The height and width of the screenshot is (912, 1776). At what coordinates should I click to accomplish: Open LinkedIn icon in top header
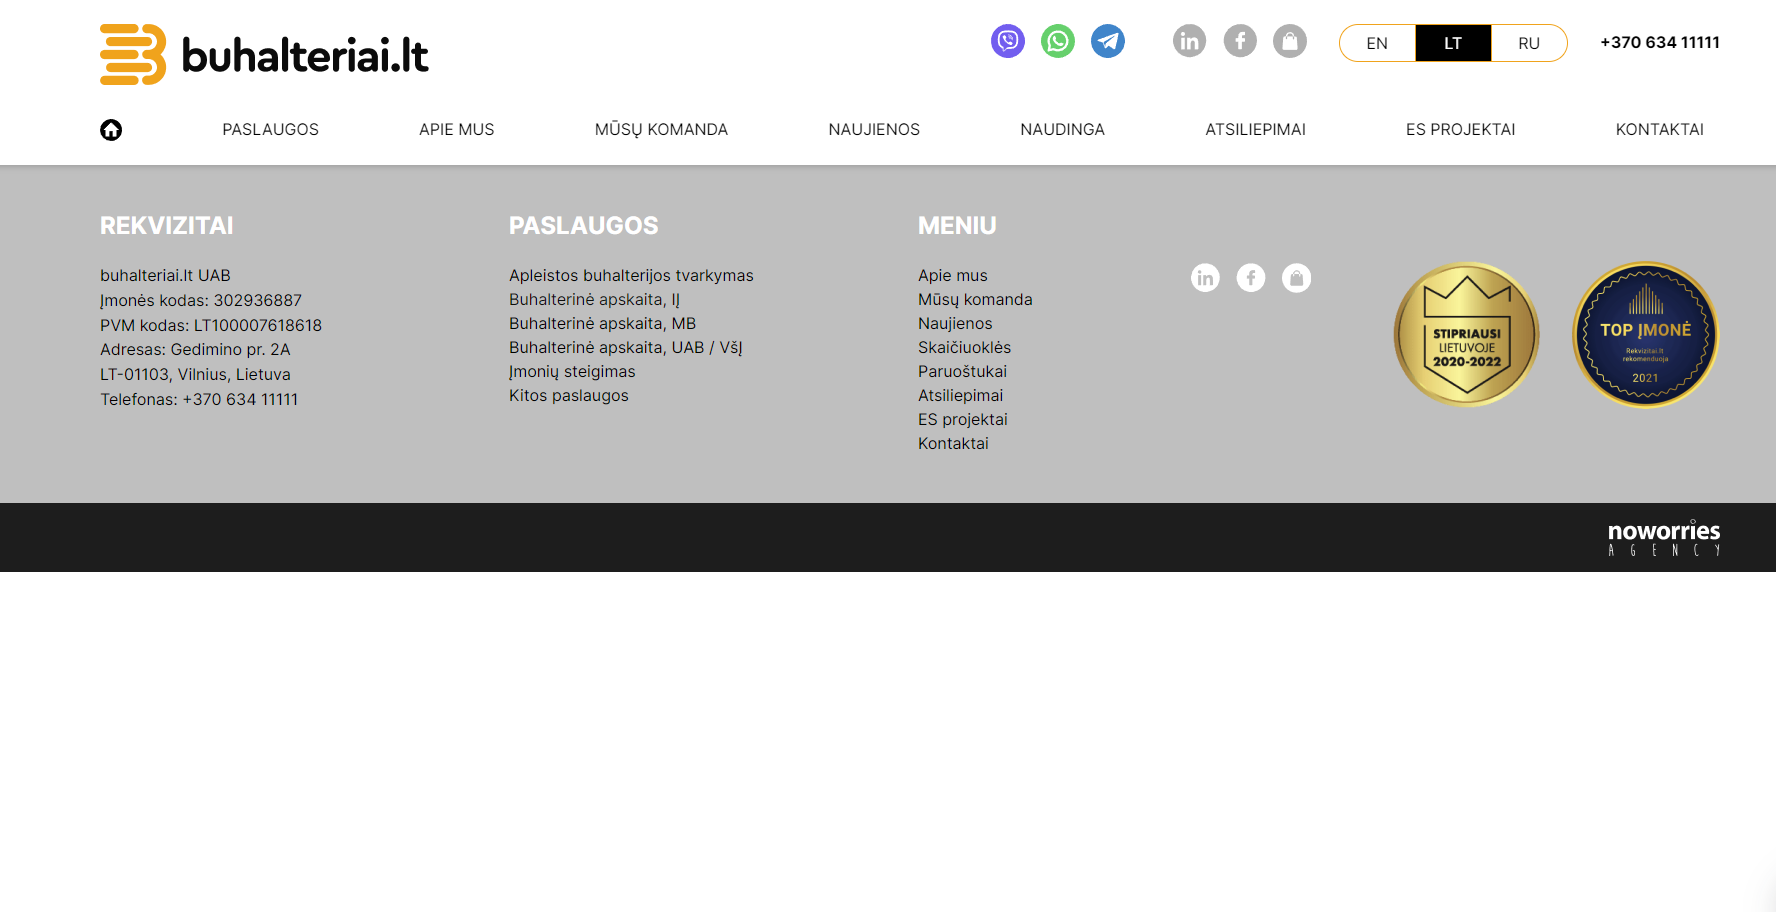click(x=1189, y=41)
